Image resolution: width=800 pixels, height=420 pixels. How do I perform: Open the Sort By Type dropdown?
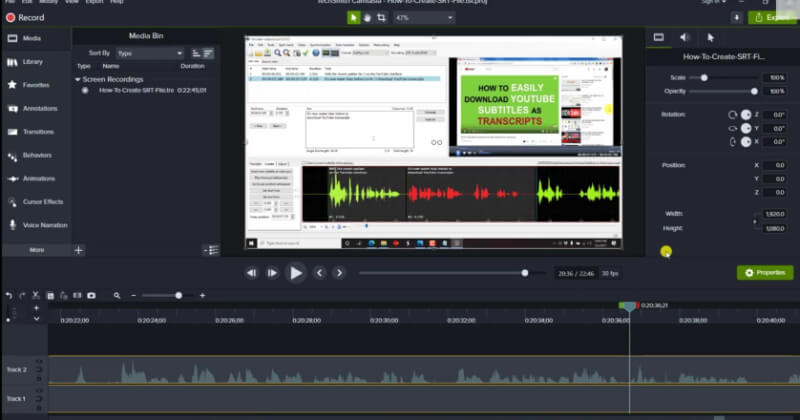point(150,53)
